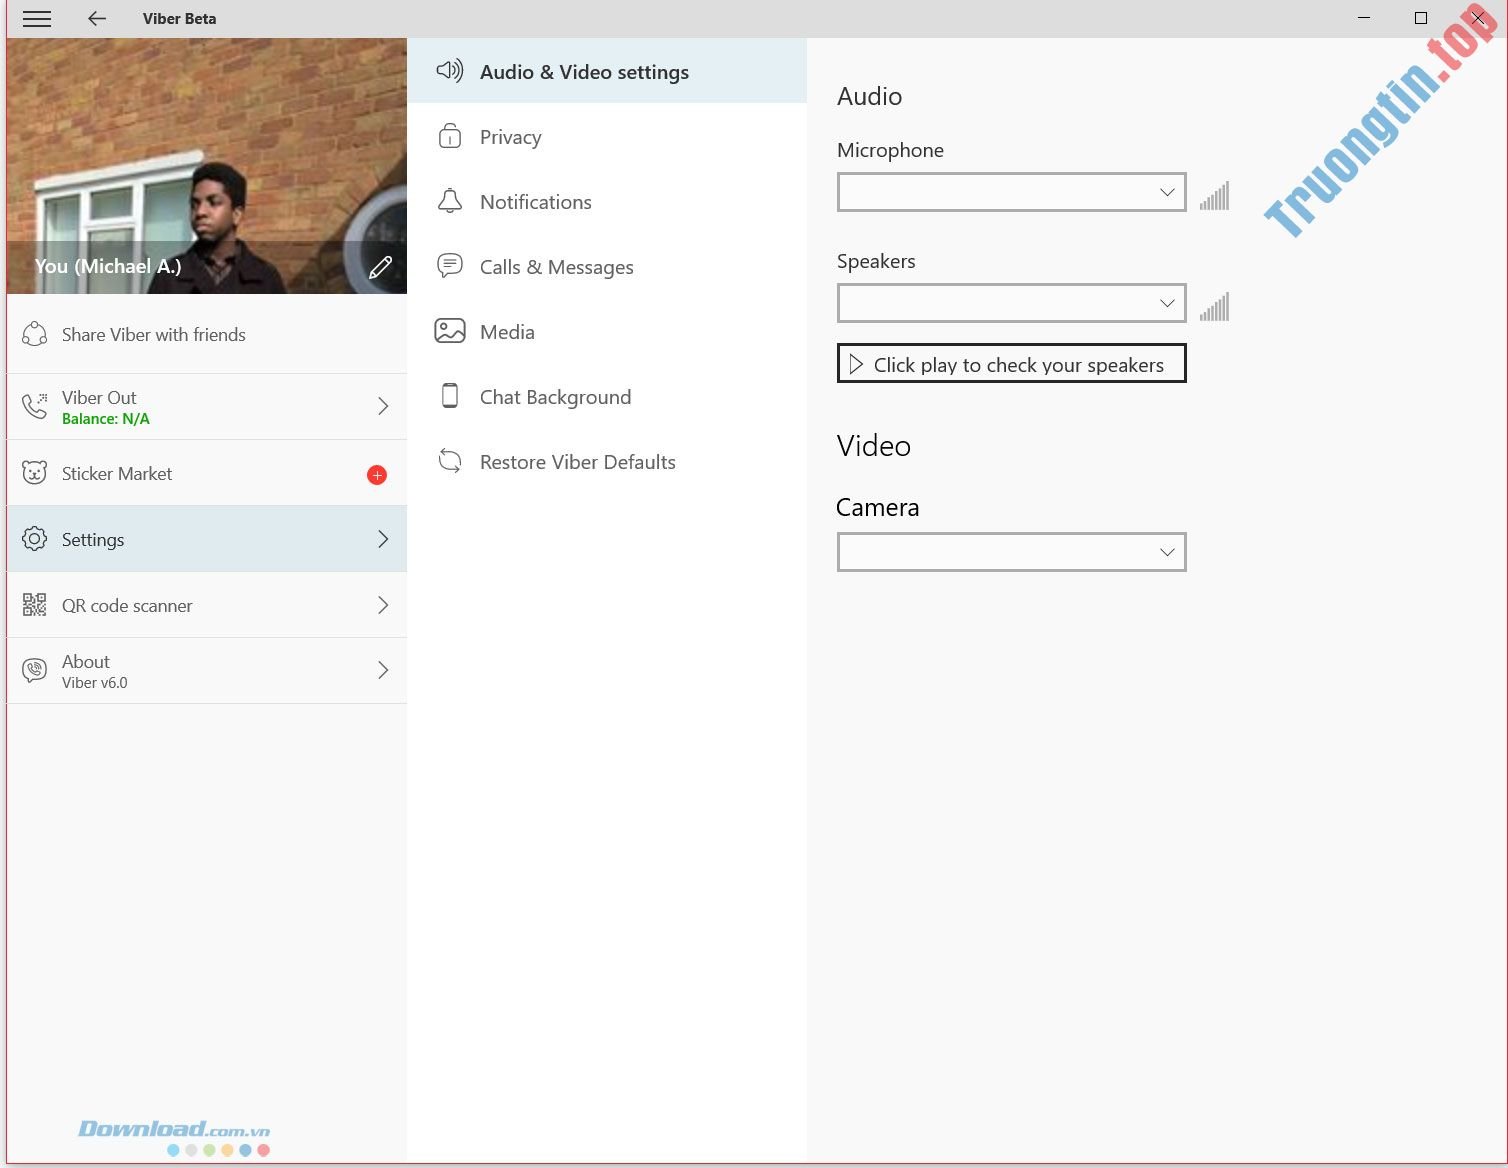The width and height of the screenshot is (1508, 1168).
Task: Click the profile photo thumbnail
Action: 207,166
